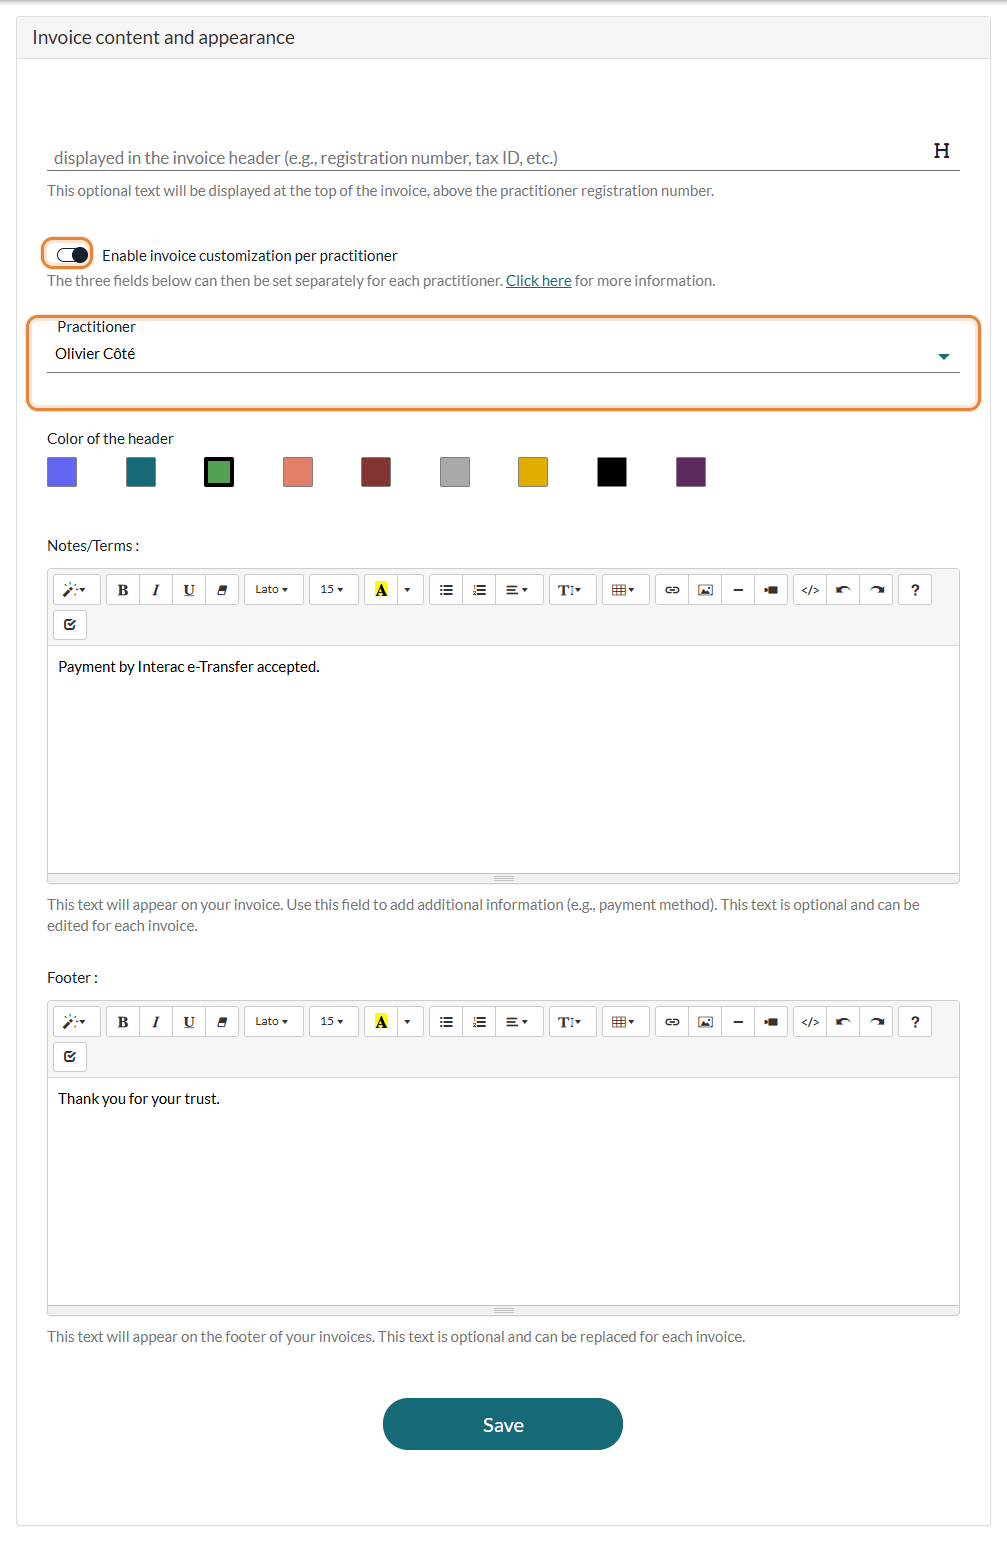Select the blue-violet header color
1007x1541 pixels.
[x=62, y=472]
